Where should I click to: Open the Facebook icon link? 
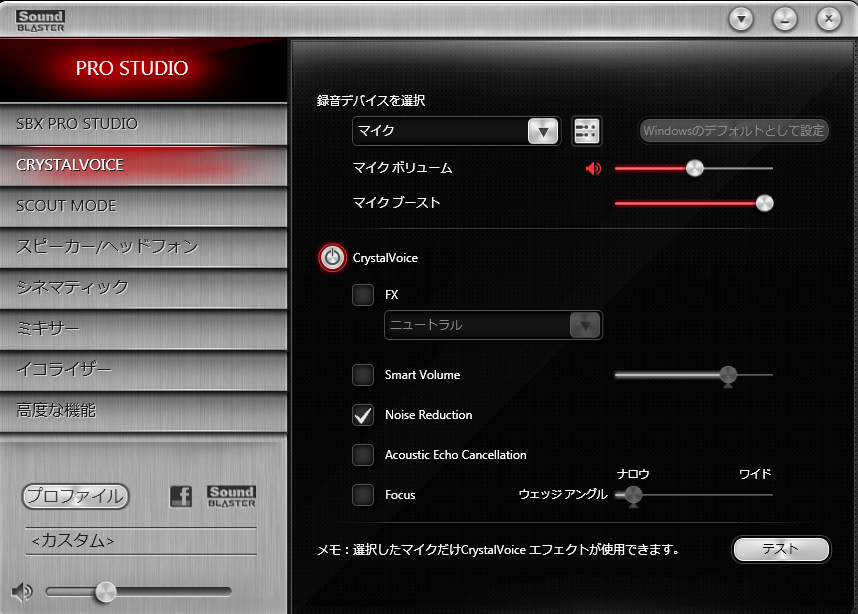181,496
